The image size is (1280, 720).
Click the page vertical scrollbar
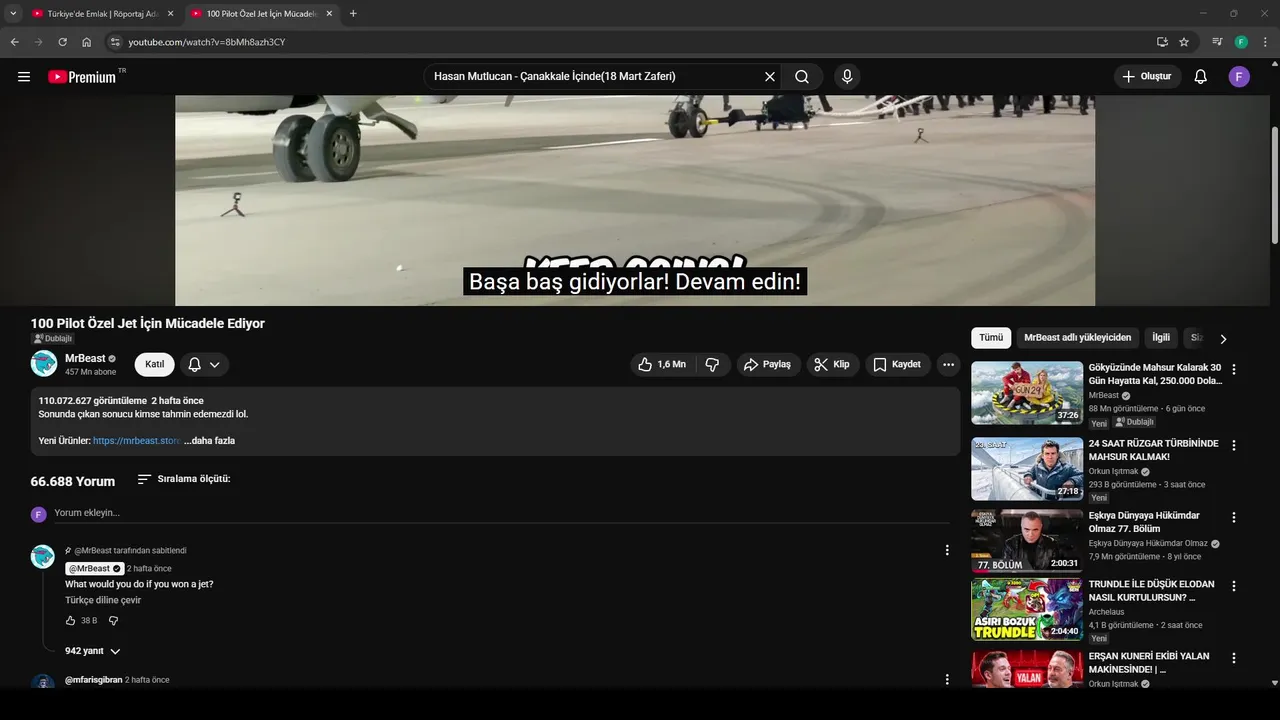tap(1274, 183)
